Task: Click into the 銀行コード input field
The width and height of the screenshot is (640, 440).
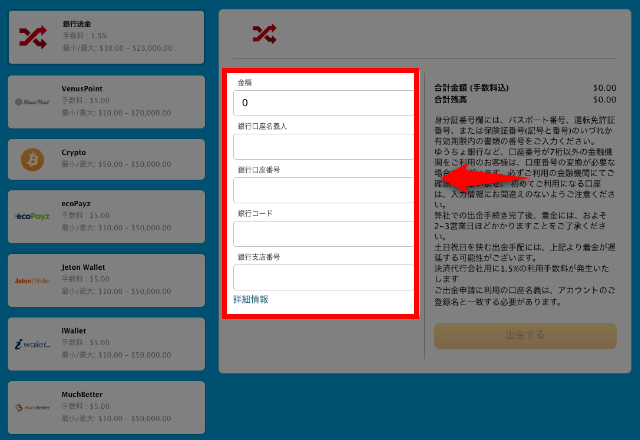Action: (324, 234)
